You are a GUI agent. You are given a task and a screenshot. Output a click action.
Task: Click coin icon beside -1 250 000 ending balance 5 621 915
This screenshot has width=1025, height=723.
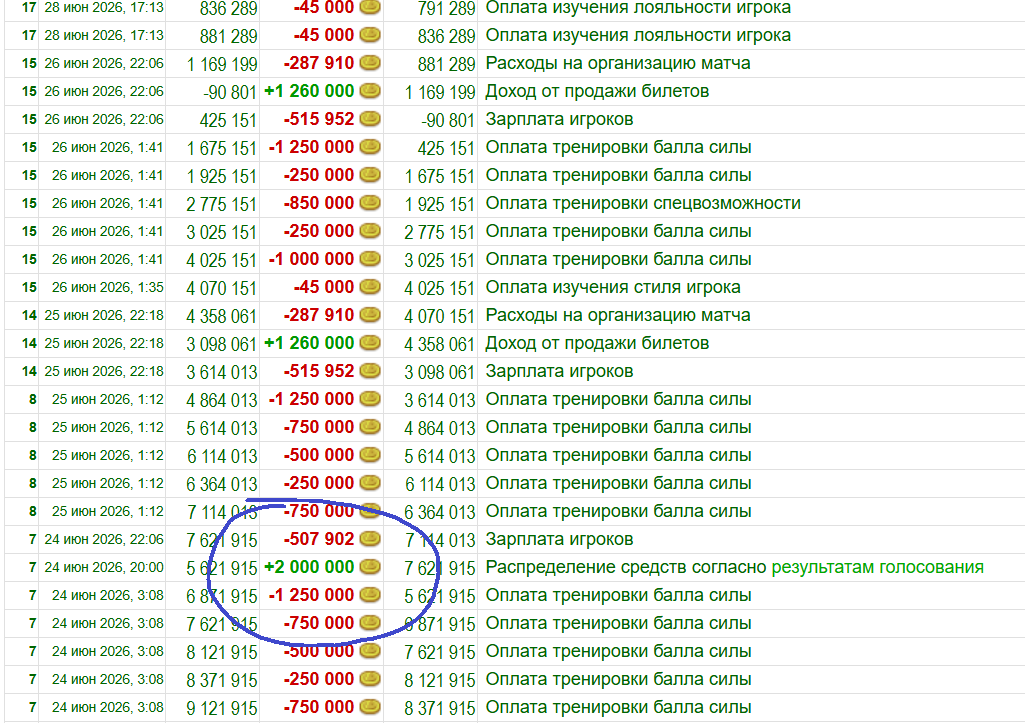[370, 595]
